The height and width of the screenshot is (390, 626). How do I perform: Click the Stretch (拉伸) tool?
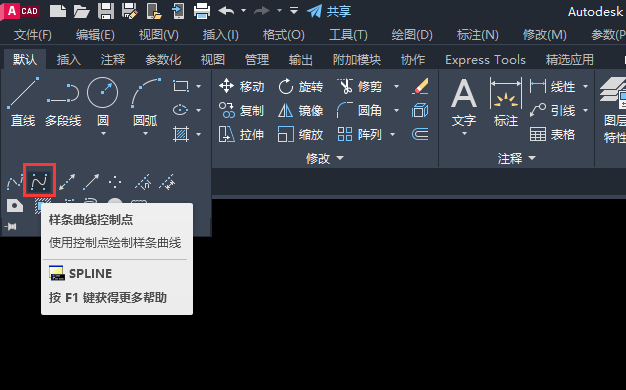(241, 134)
